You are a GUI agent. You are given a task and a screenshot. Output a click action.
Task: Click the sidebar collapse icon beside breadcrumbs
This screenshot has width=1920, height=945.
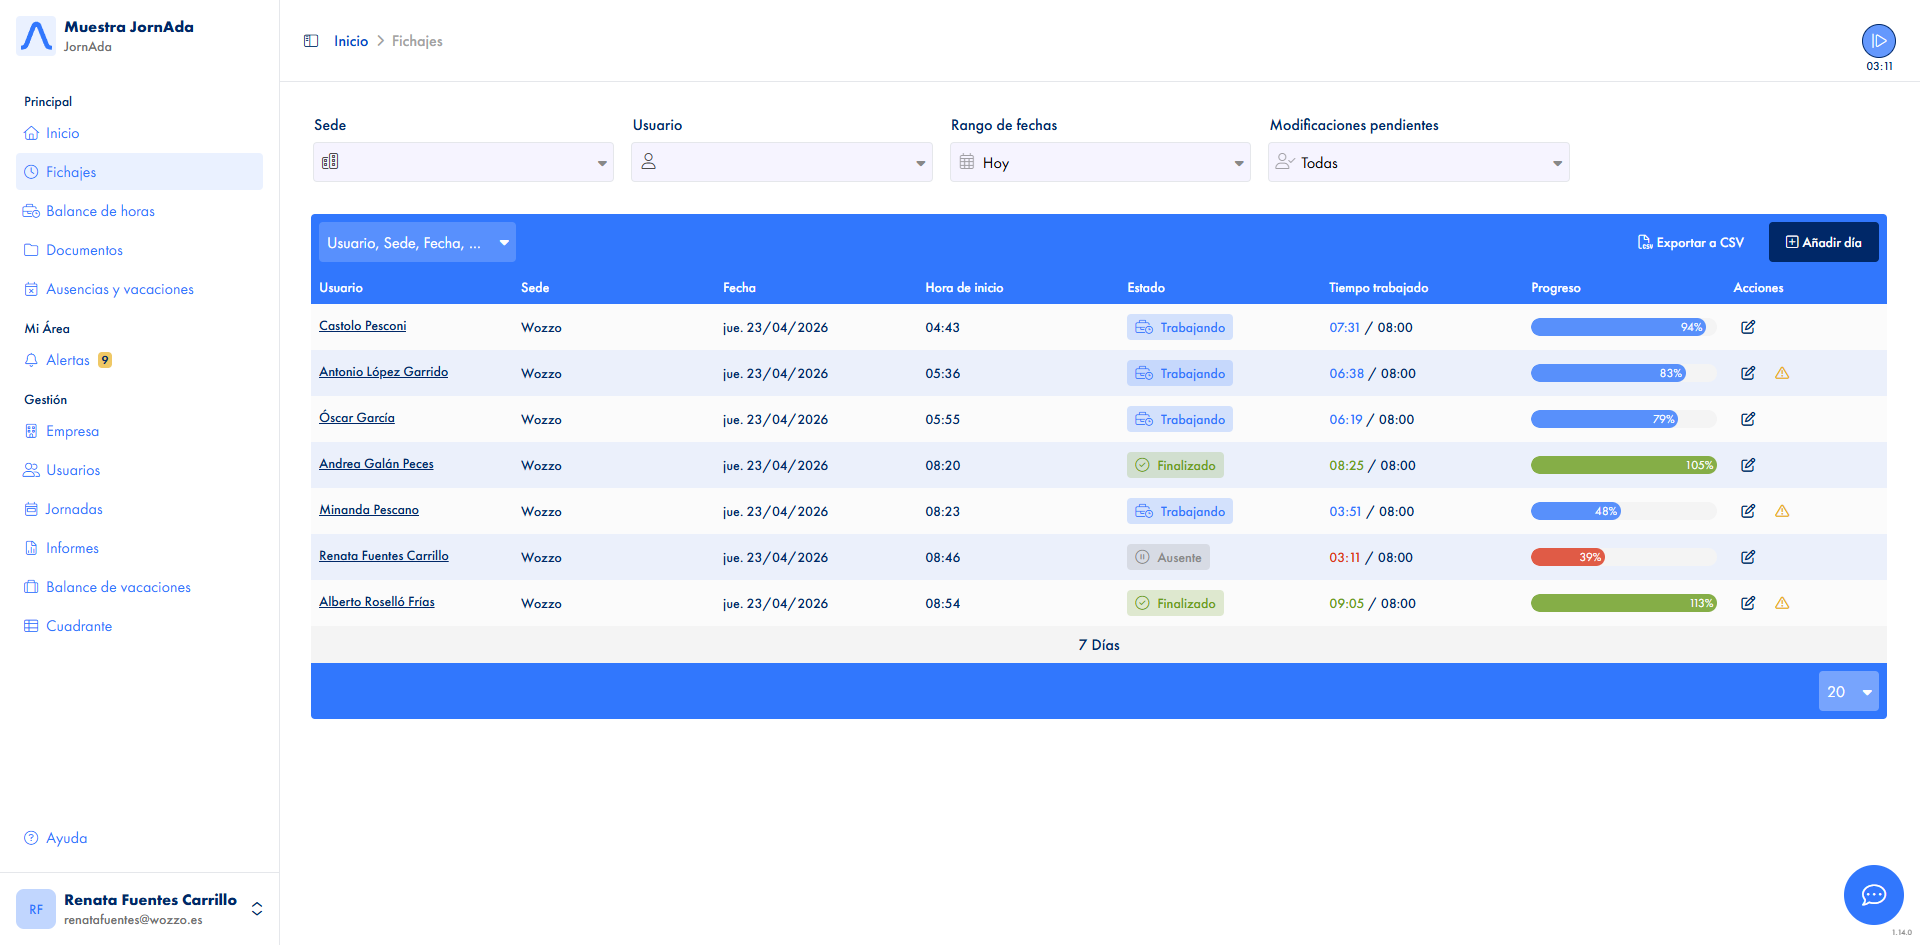click(x=311, y=40)
